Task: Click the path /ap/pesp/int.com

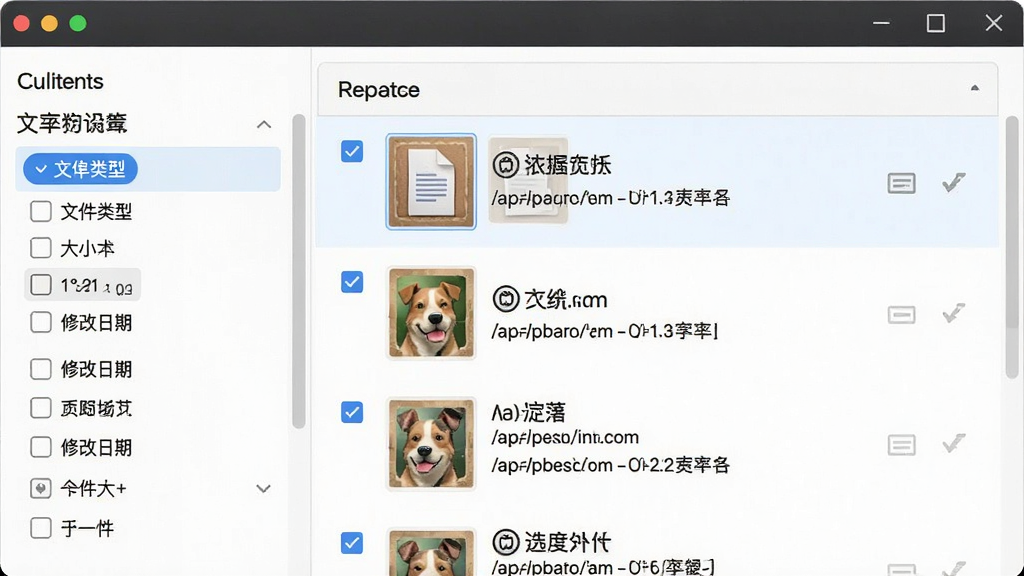Action: 565,438
